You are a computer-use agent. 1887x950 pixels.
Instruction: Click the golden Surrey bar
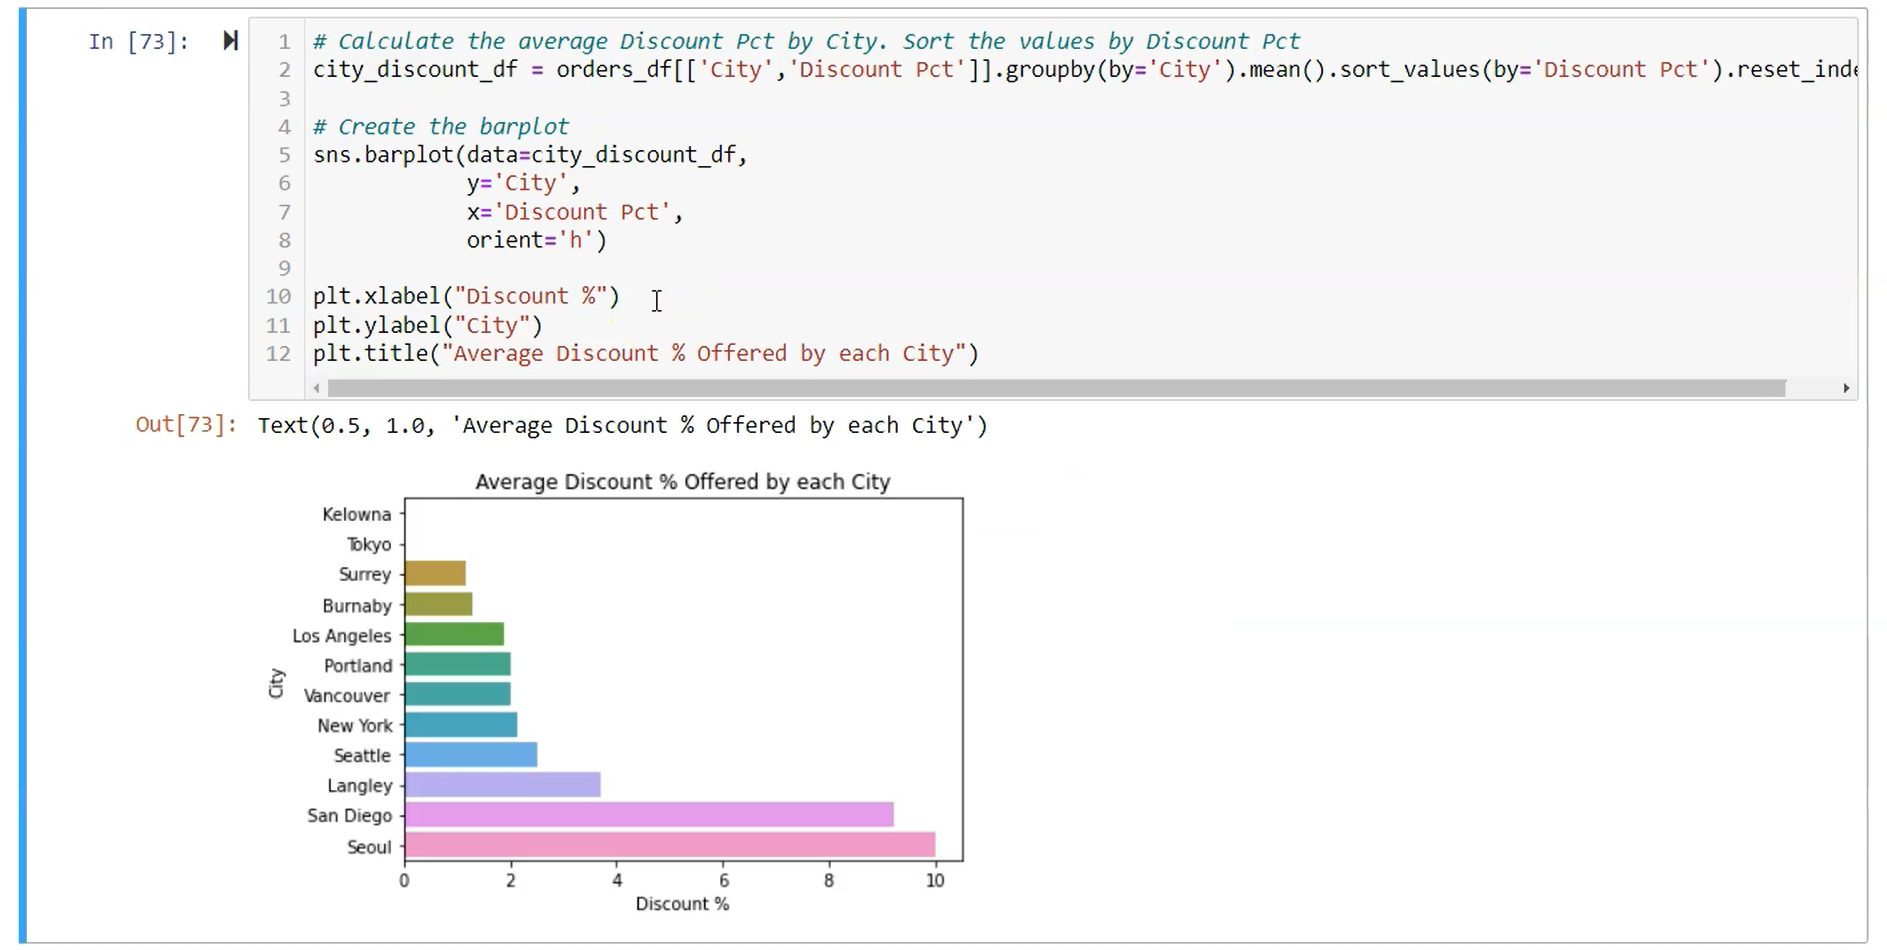pos(435,574)
